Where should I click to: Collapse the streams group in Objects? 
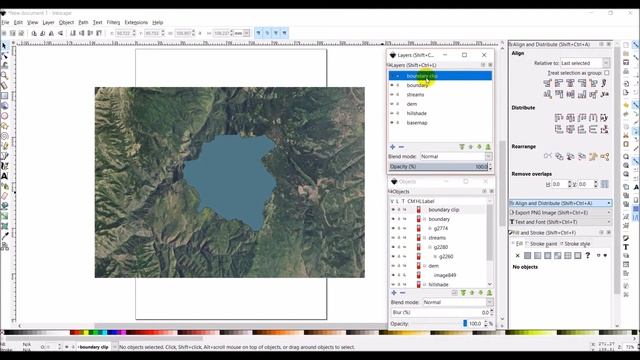click(x=424, y=238)
